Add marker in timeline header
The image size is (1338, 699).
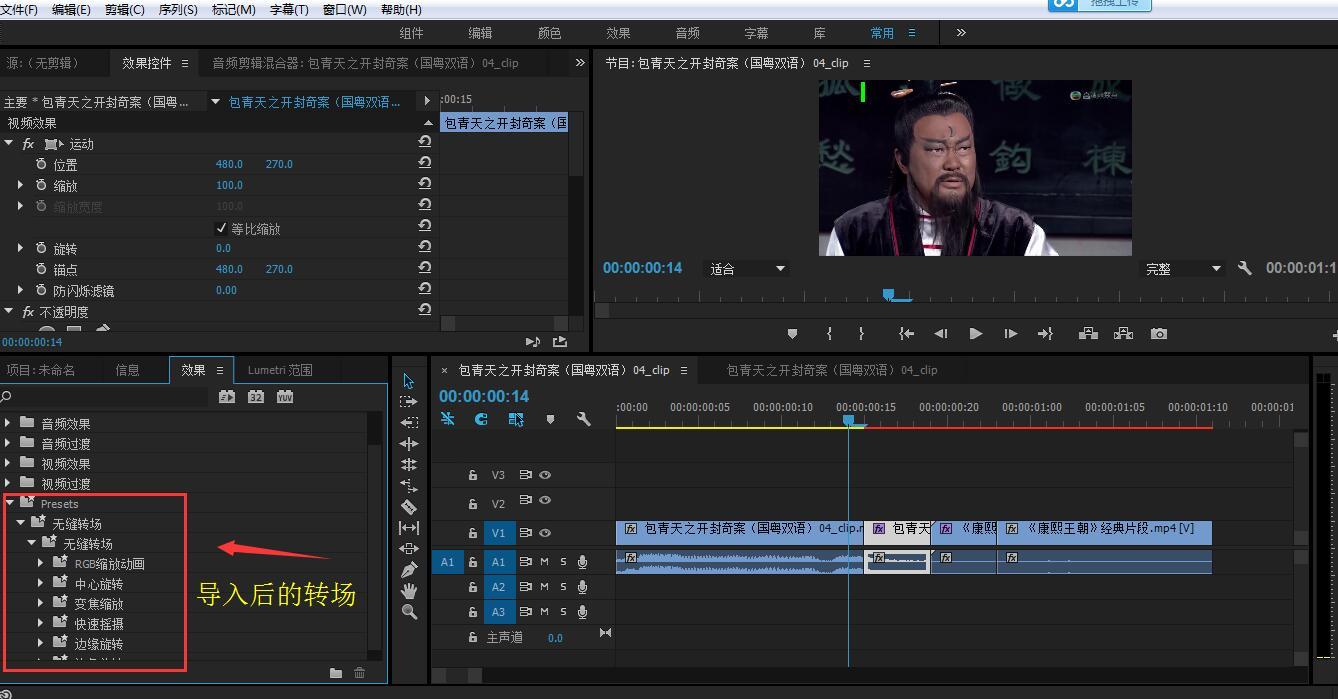click(550, 419)
